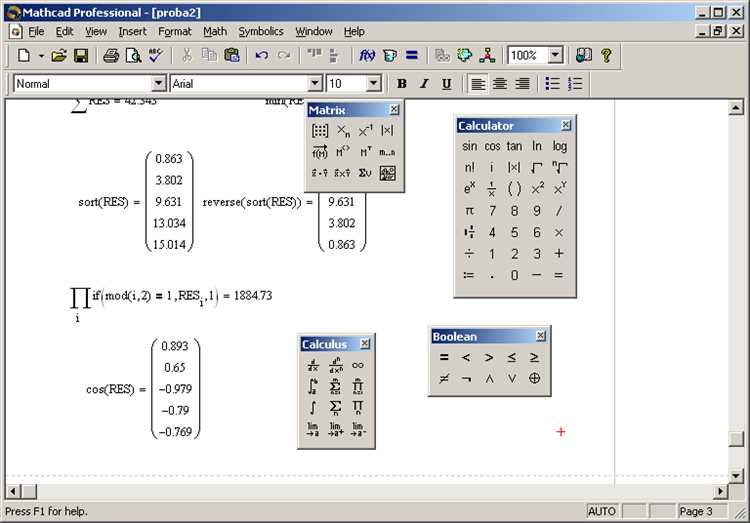Toggle Bold formatting
This screenshot has width=750, height=523.
point(402,84)
